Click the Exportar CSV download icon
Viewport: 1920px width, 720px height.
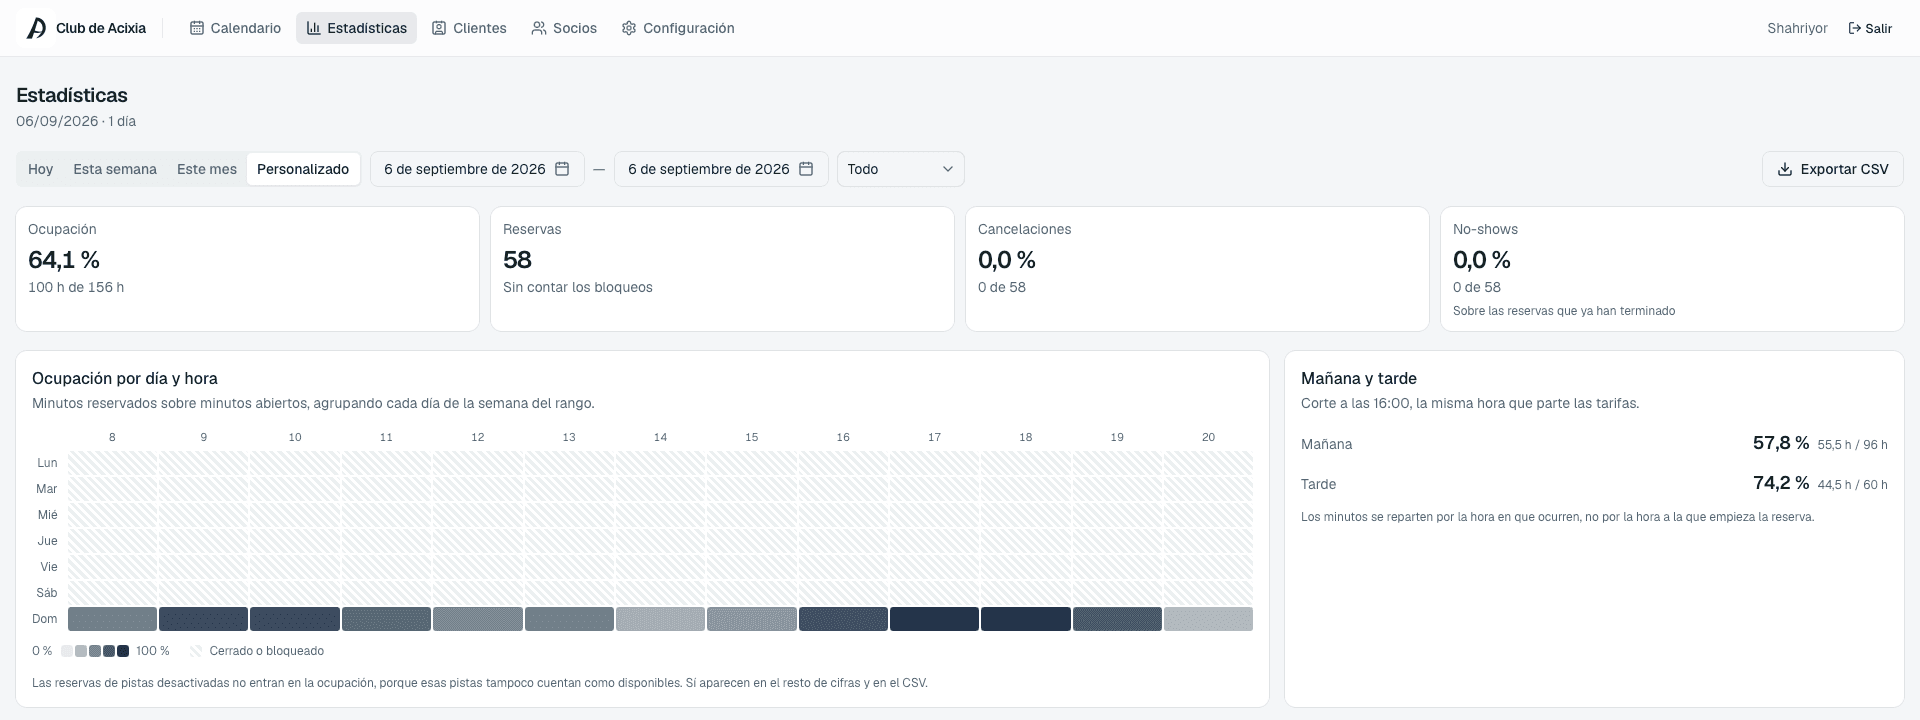coord(1784,169)
